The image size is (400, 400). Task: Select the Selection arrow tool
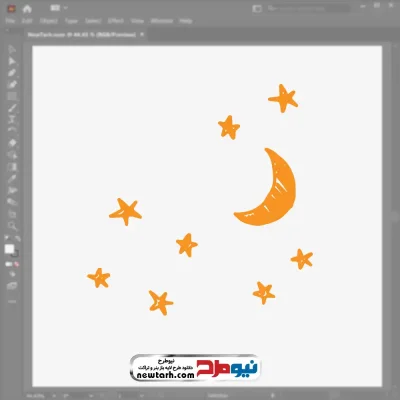pyautogui.click(x=12, y=49)
